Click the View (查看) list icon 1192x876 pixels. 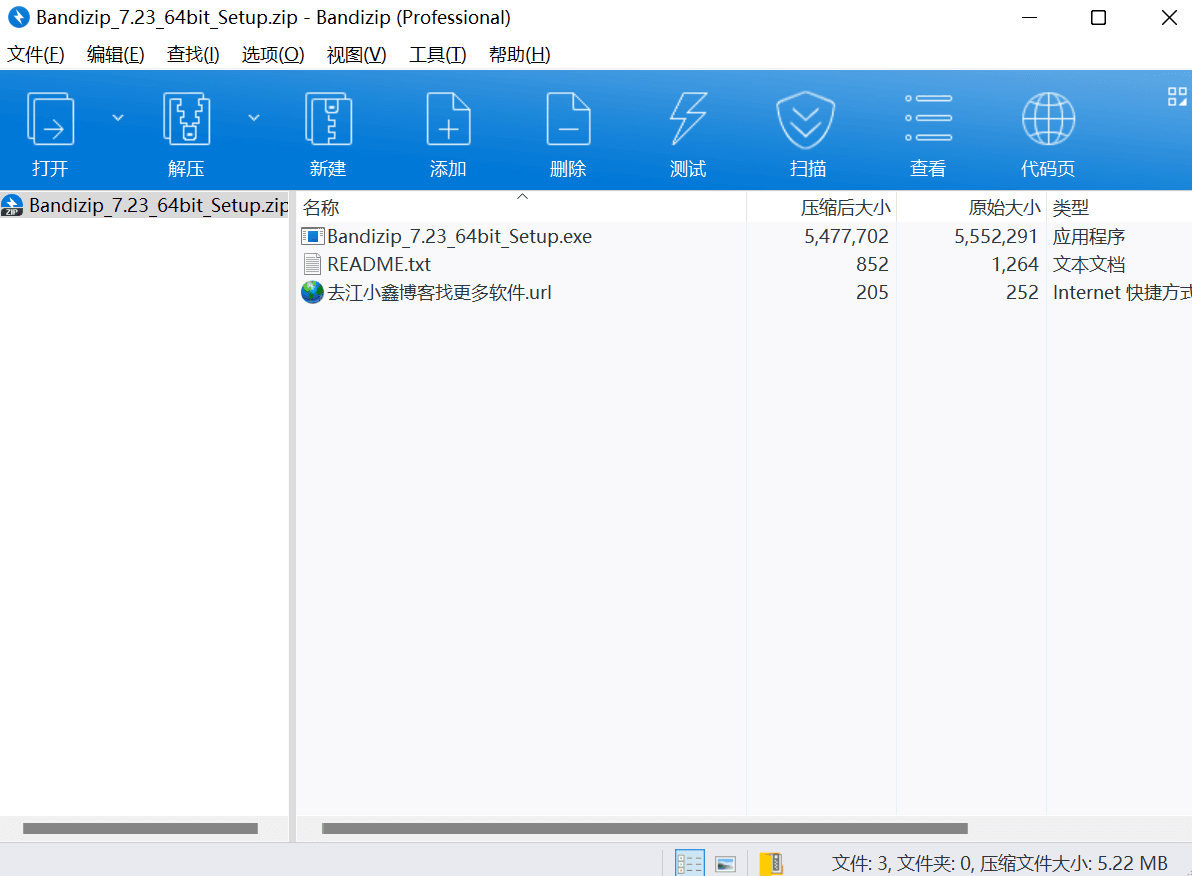928,118
